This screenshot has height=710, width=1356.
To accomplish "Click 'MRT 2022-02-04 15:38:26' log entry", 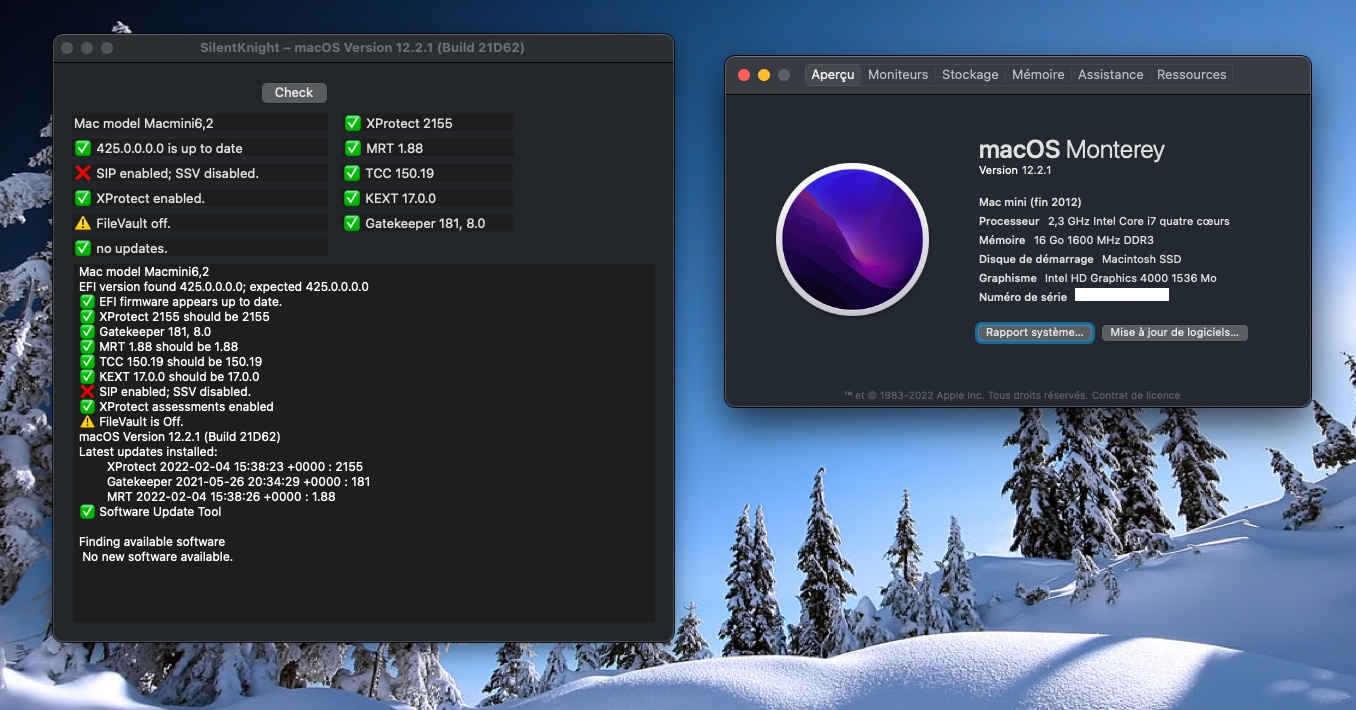I will pyautogui.click(x=221, y=496).
